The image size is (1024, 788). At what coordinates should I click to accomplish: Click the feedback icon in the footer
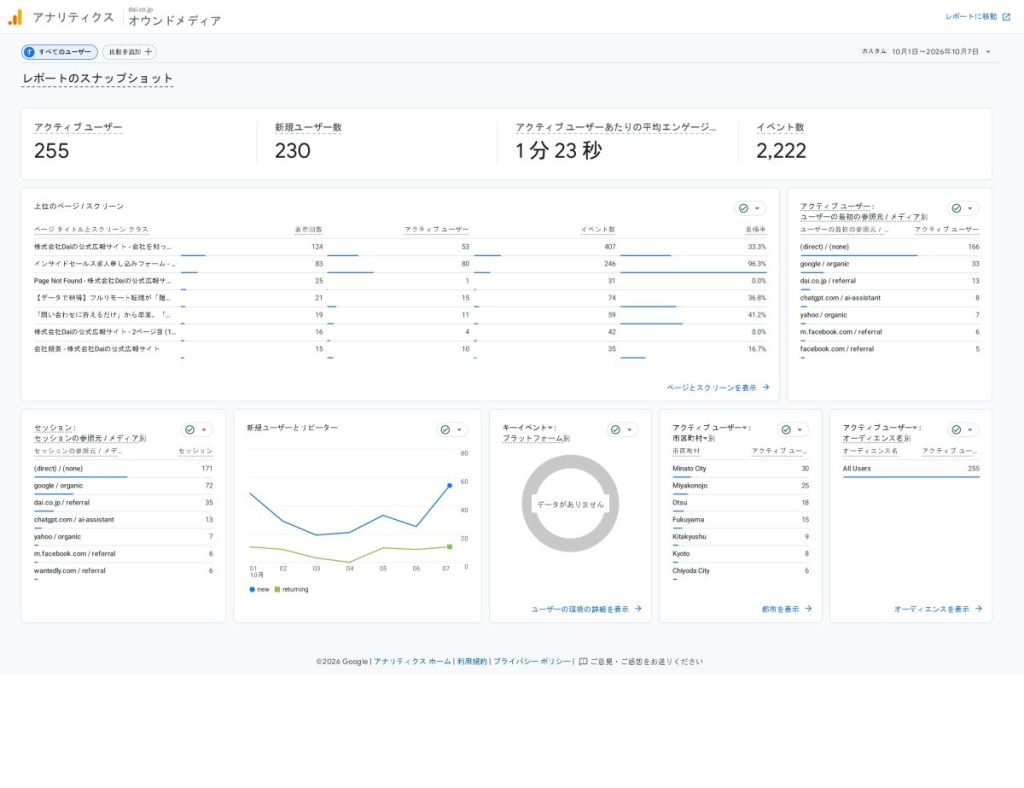click(x=583, y=661)
